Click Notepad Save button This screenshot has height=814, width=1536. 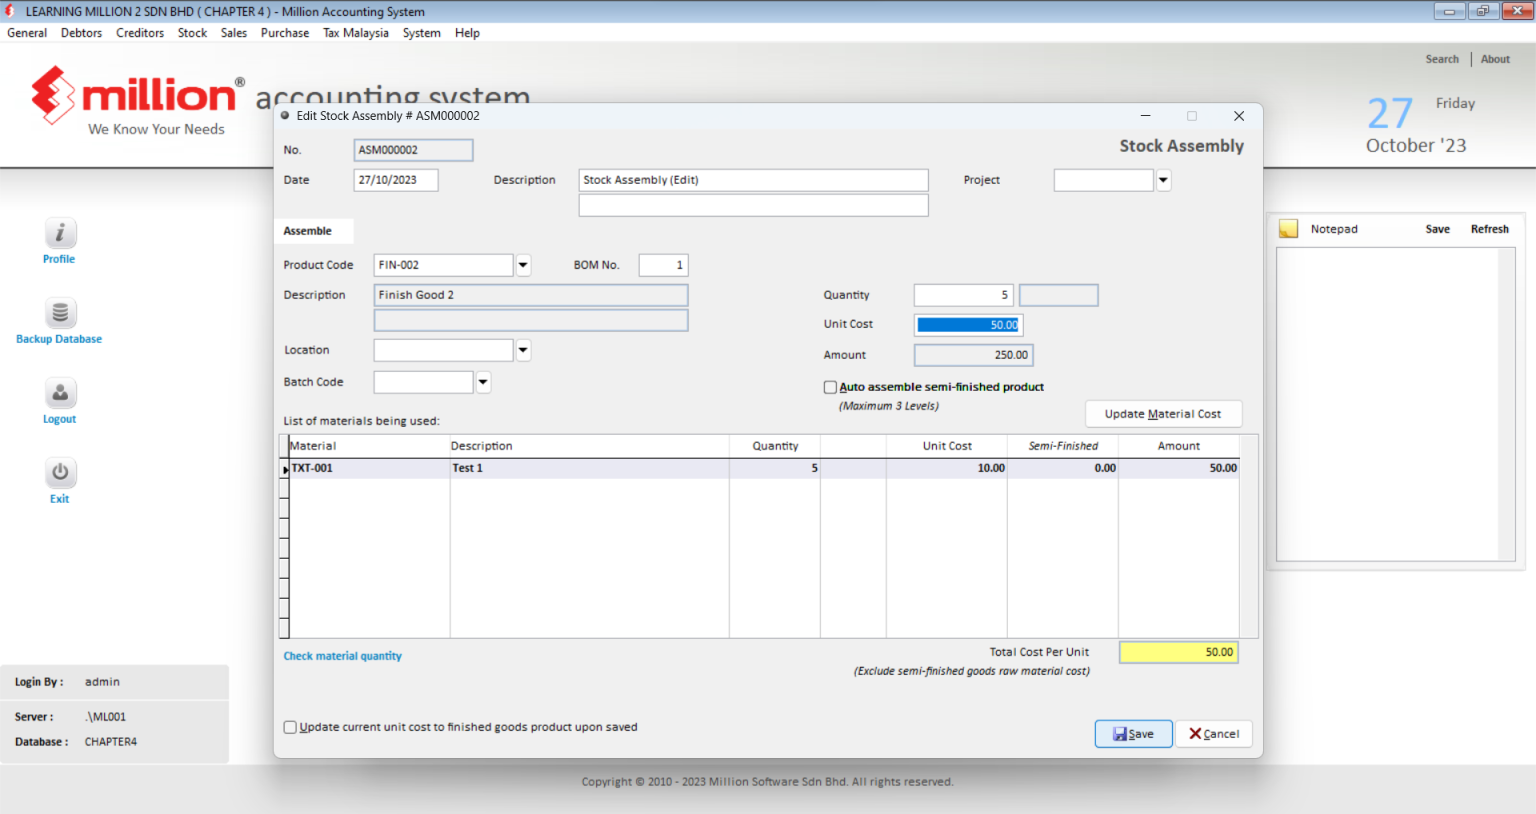(1437, 229)
